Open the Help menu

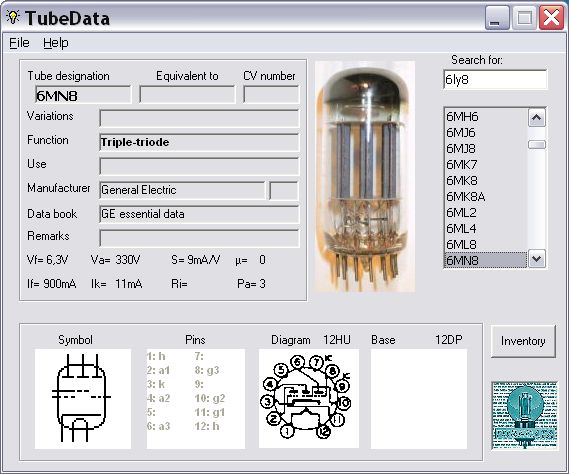[56, 43]
